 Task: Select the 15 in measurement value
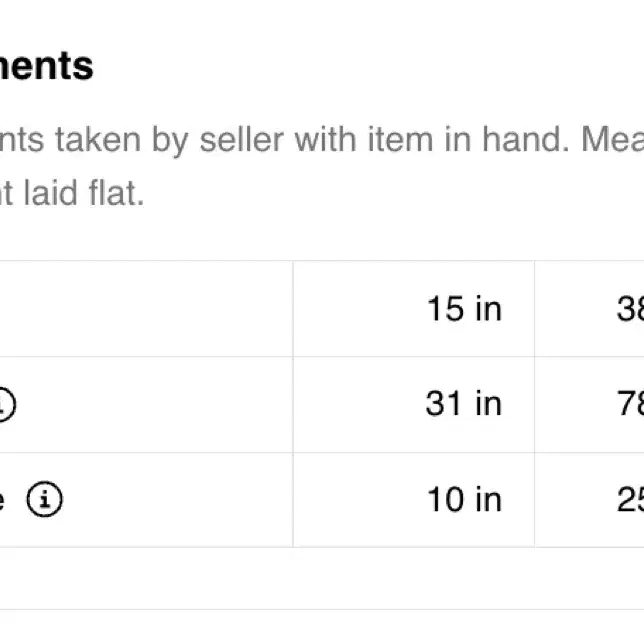(x=464, y=309)
